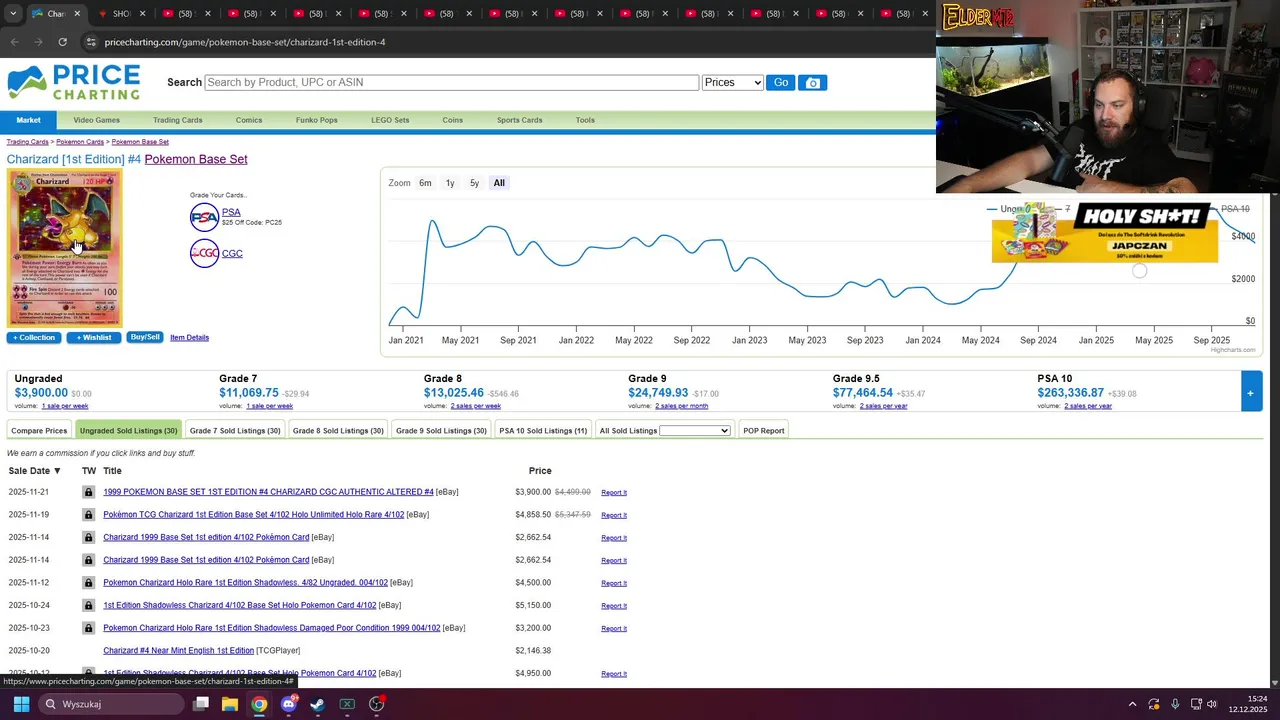Set chart zoom to 6m
Screen dimensions: 1280x720
425,183
